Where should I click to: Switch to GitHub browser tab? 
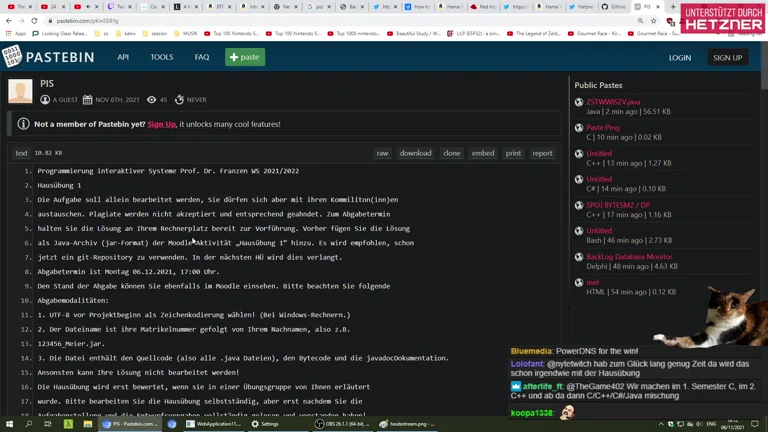(x=613, y=6)
